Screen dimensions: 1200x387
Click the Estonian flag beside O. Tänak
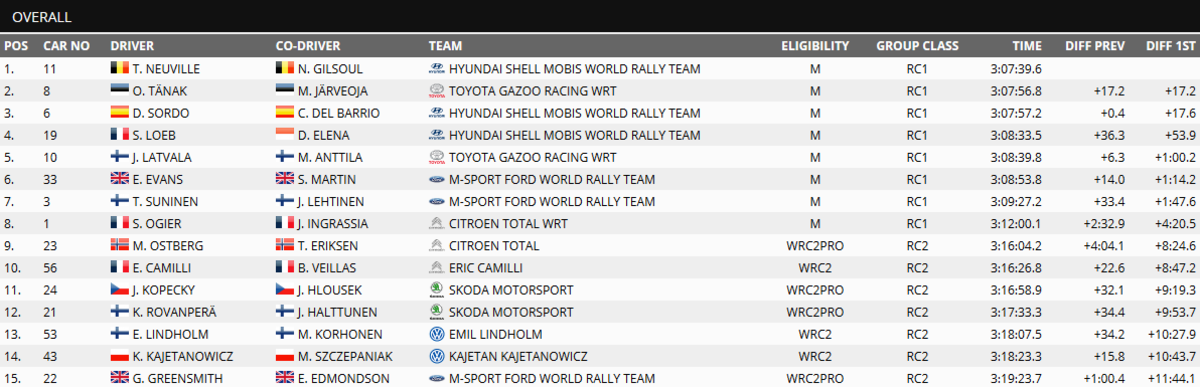click(119, 91)
